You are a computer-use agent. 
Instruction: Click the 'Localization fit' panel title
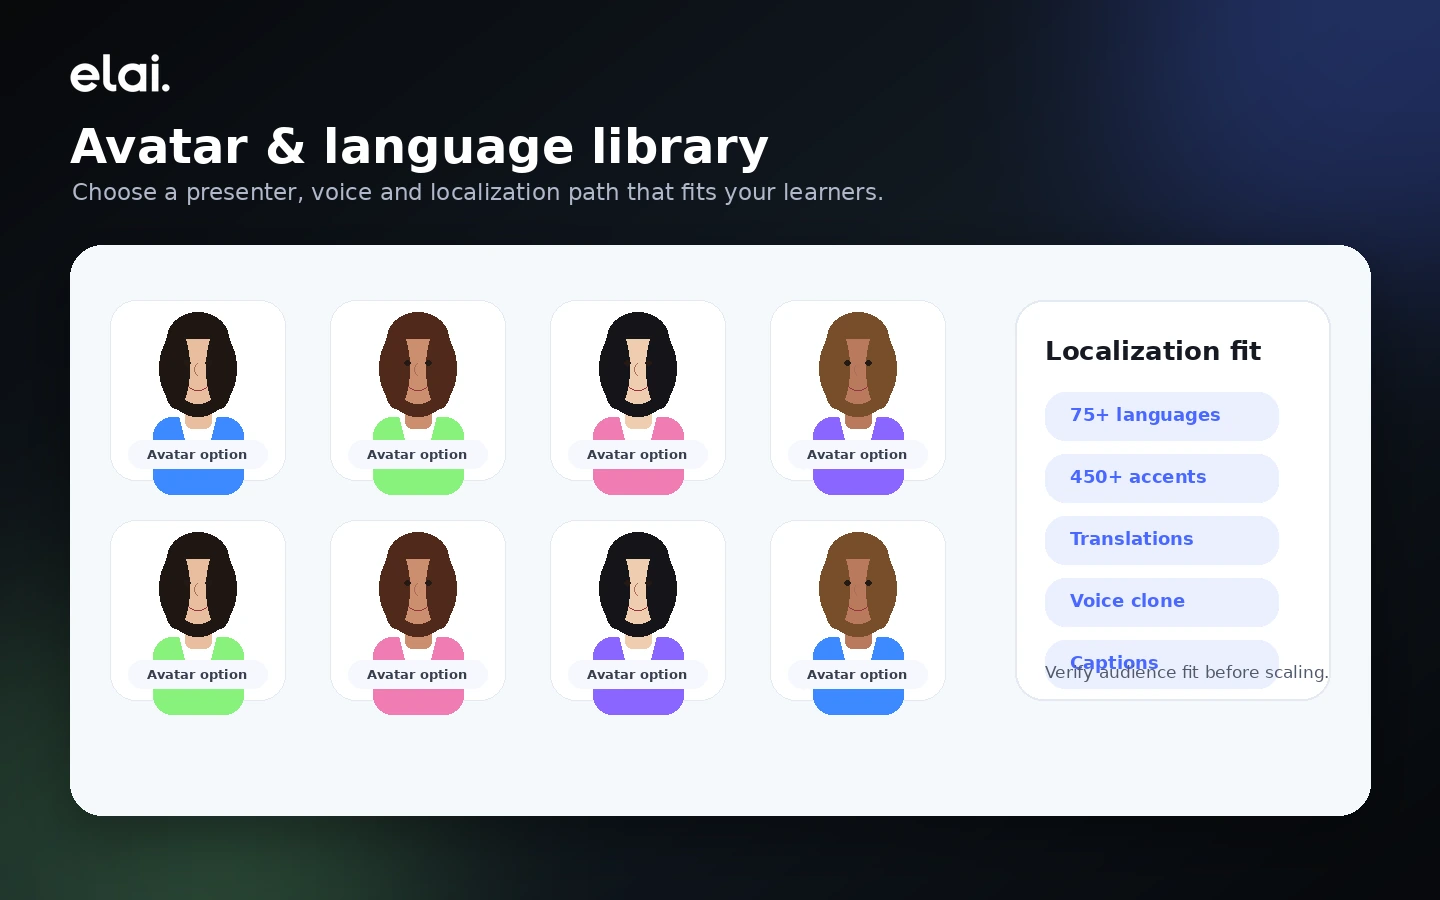1153,351
